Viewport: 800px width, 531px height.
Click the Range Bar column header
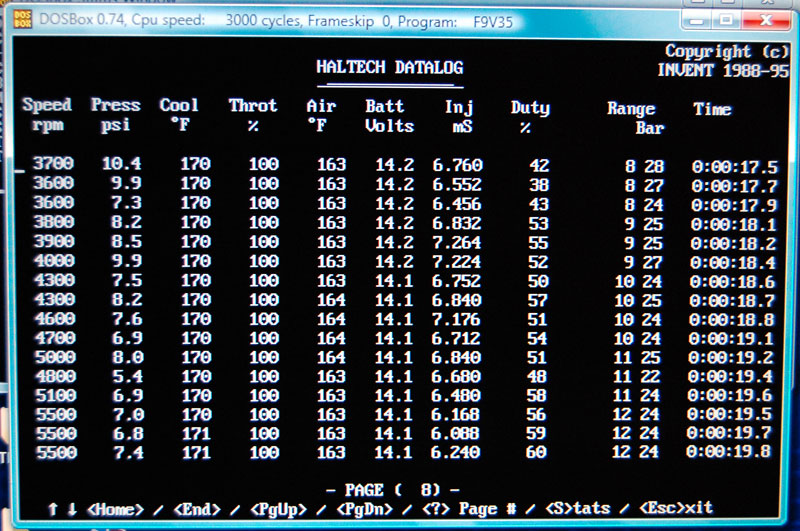pos(635,118)
